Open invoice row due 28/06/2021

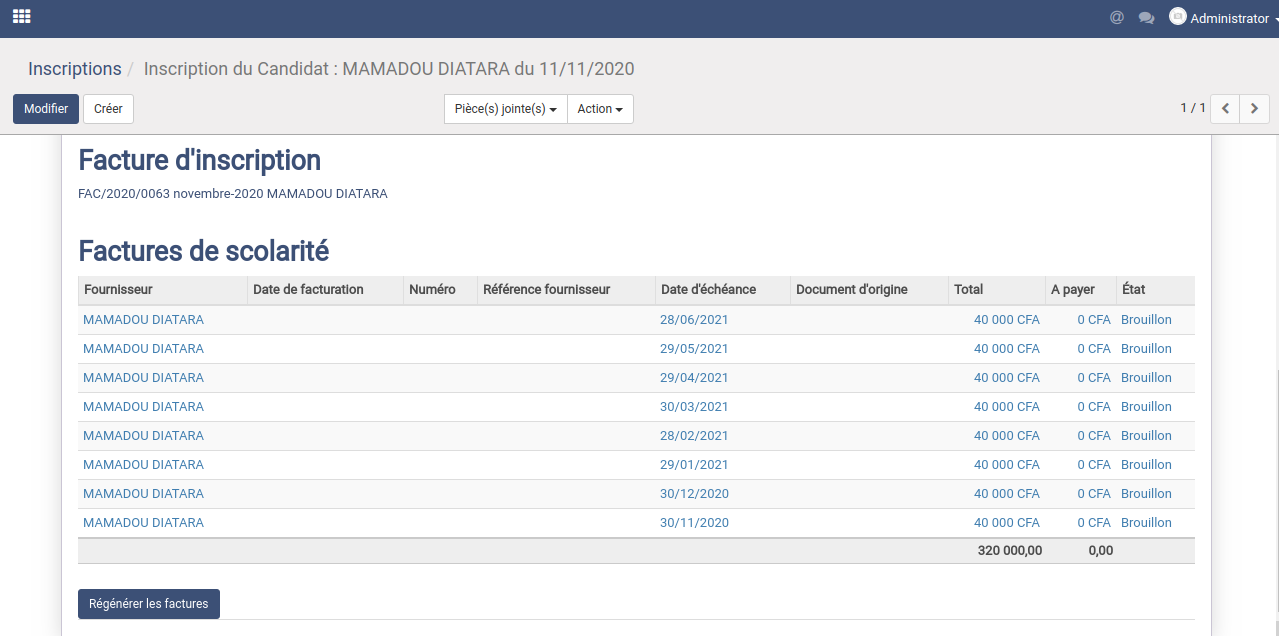tap(694, 320)
